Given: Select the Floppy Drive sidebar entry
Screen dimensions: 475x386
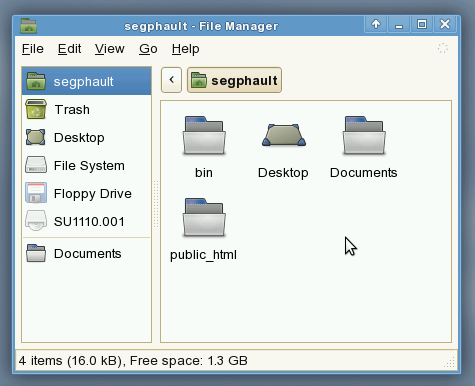Looking at the screenshot, I should [x=87, y=193].
